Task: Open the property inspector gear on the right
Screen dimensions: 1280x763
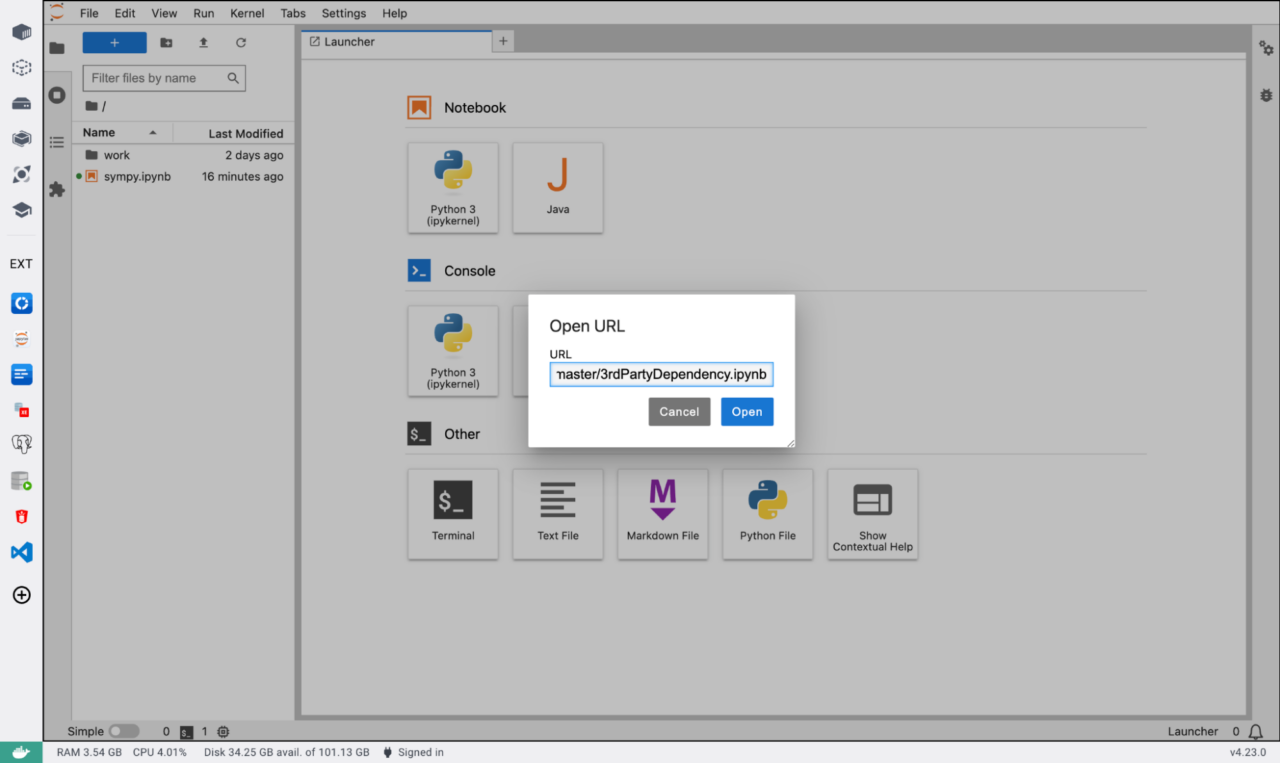Action: 1265,47
